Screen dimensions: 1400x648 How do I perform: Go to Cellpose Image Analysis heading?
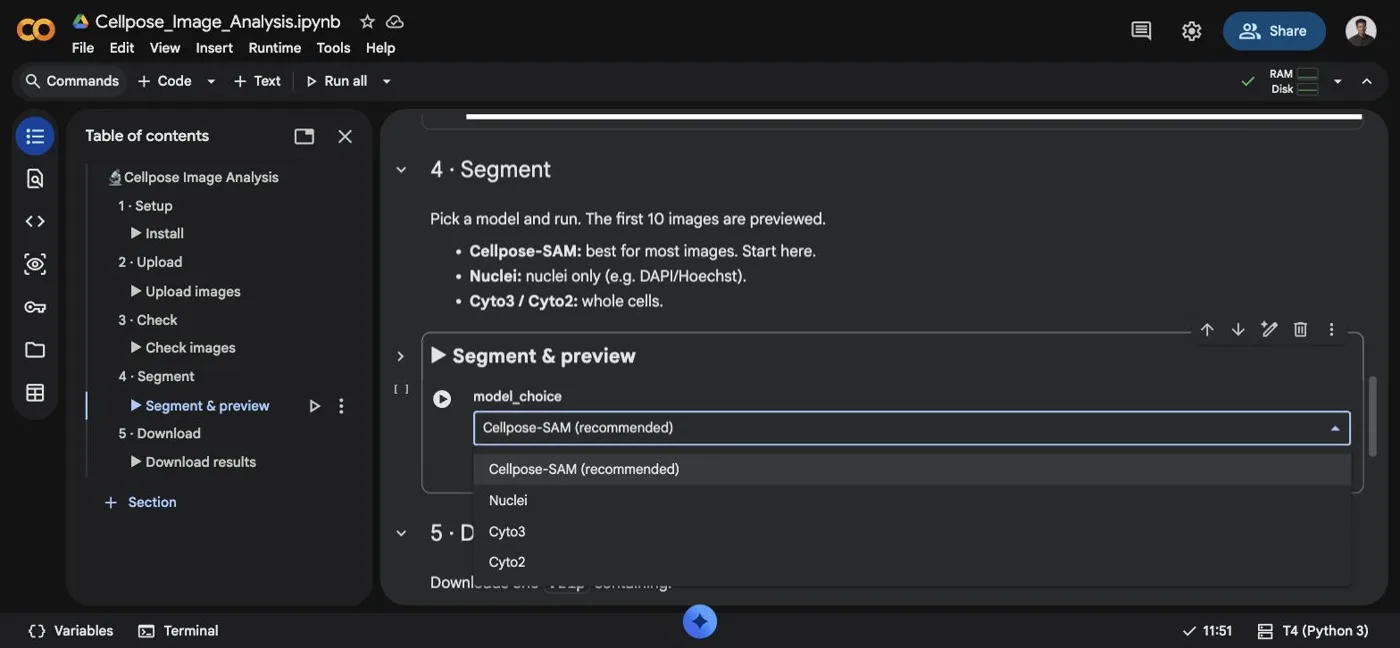coord(193,177)
